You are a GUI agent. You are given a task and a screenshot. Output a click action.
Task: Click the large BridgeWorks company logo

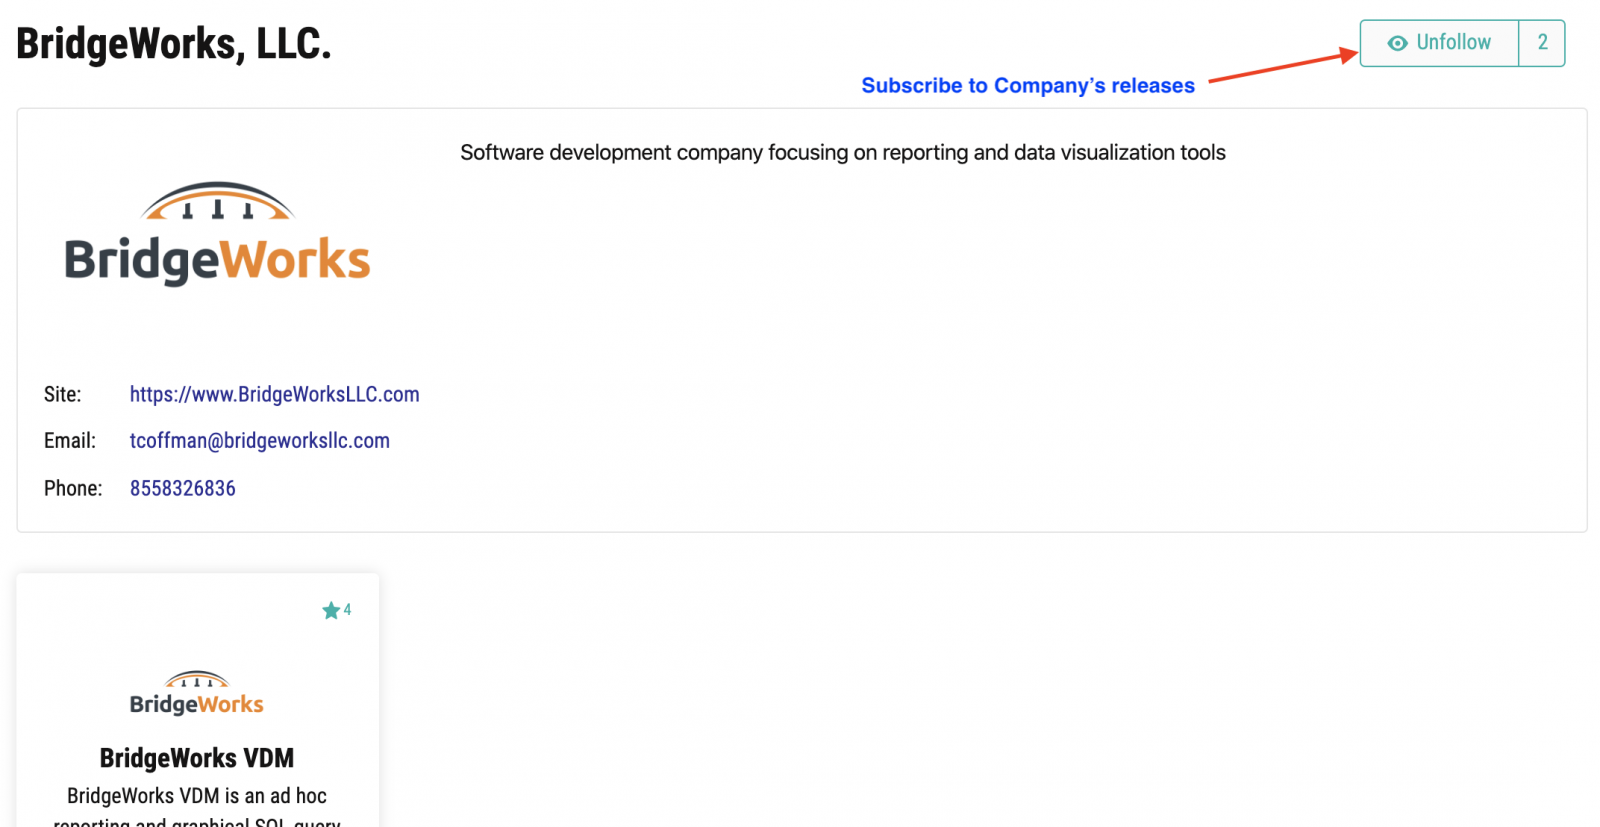tap(217, 234)
